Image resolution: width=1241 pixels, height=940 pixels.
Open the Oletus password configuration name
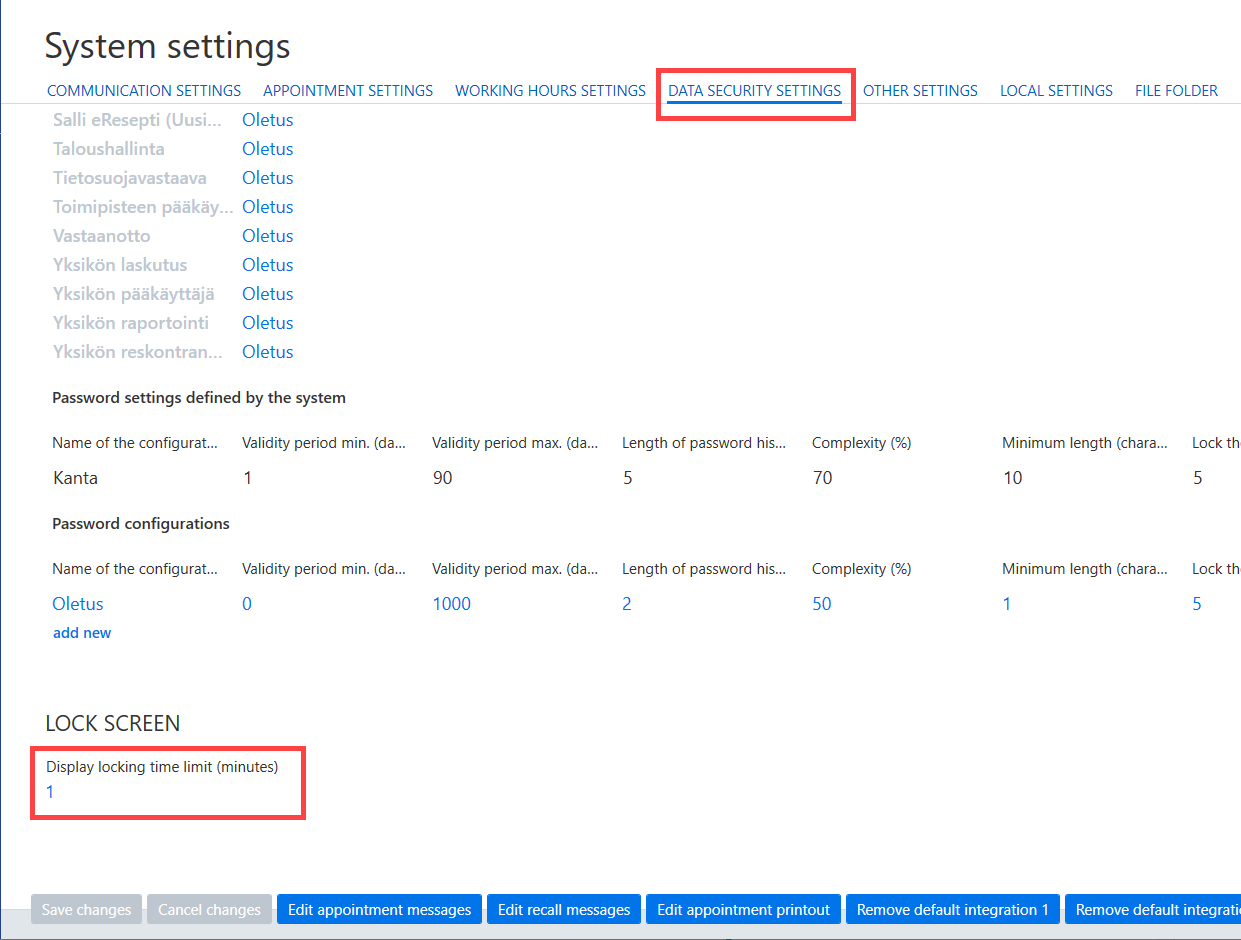tap(78, 604)
